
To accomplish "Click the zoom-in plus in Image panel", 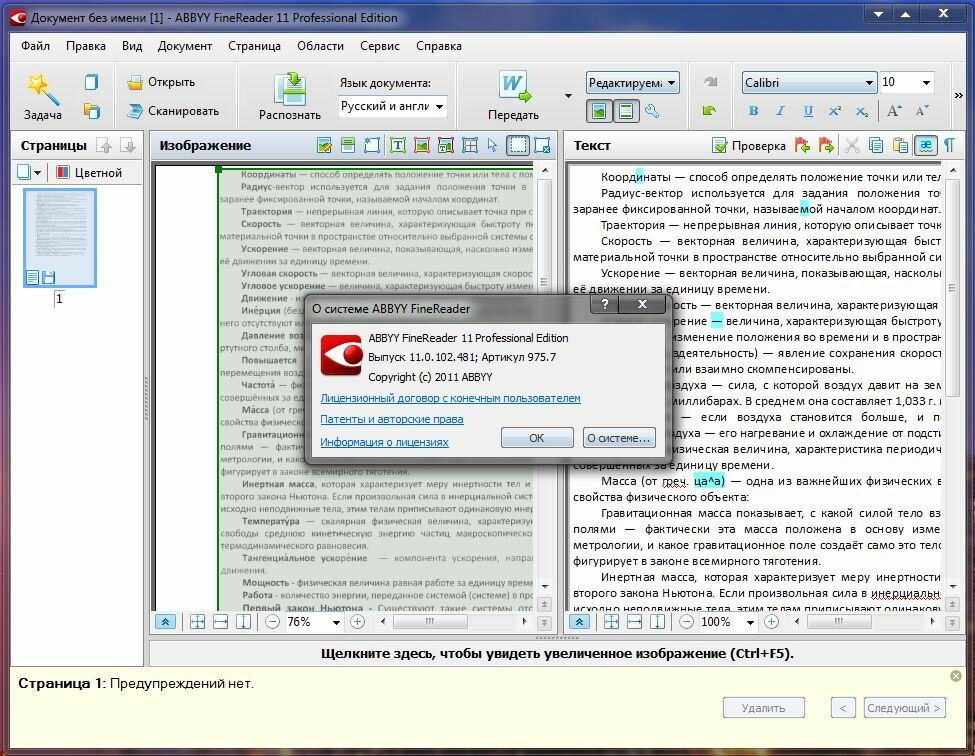I will (358, 622).
